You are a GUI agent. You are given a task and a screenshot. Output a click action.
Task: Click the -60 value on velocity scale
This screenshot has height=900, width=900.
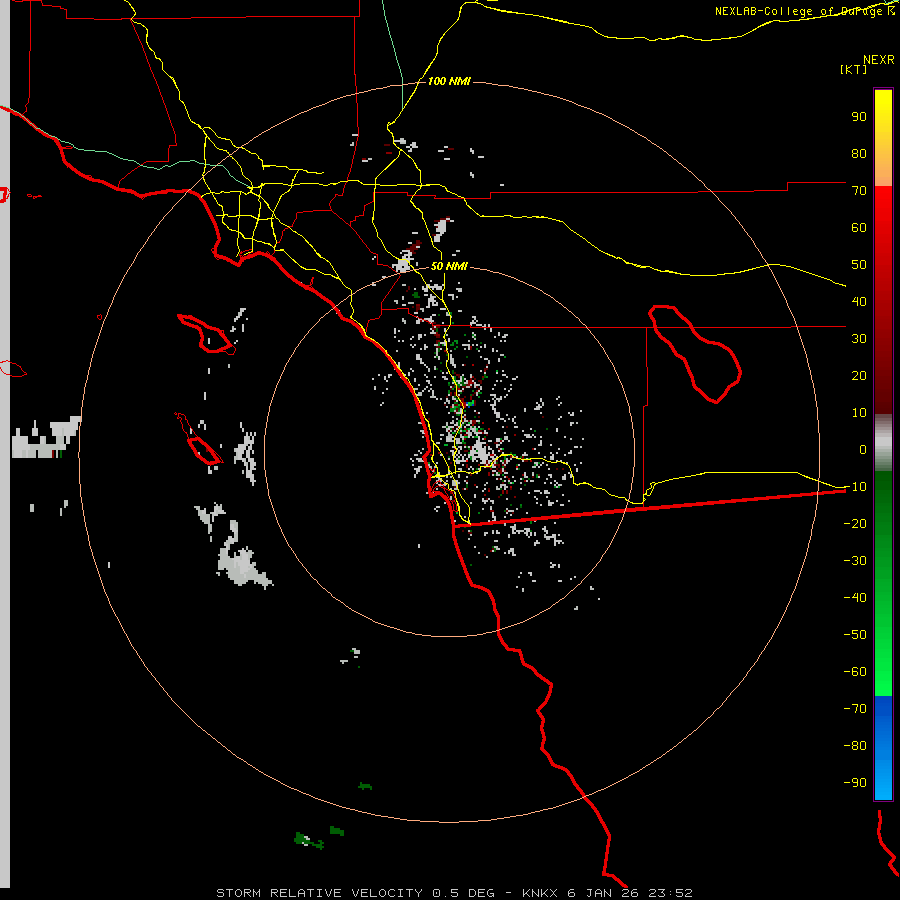click(855, 672)
